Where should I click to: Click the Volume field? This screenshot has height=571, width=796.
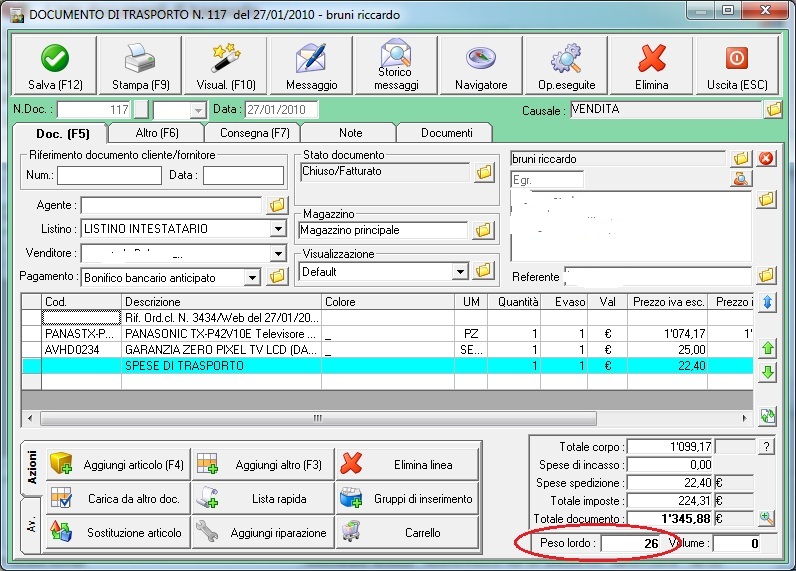737,543
